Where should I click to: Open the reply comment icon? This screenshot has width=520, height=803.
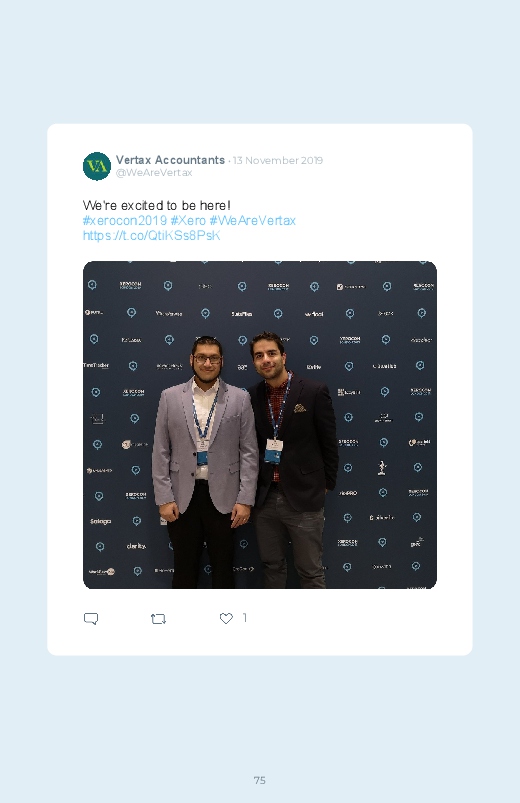91,619
